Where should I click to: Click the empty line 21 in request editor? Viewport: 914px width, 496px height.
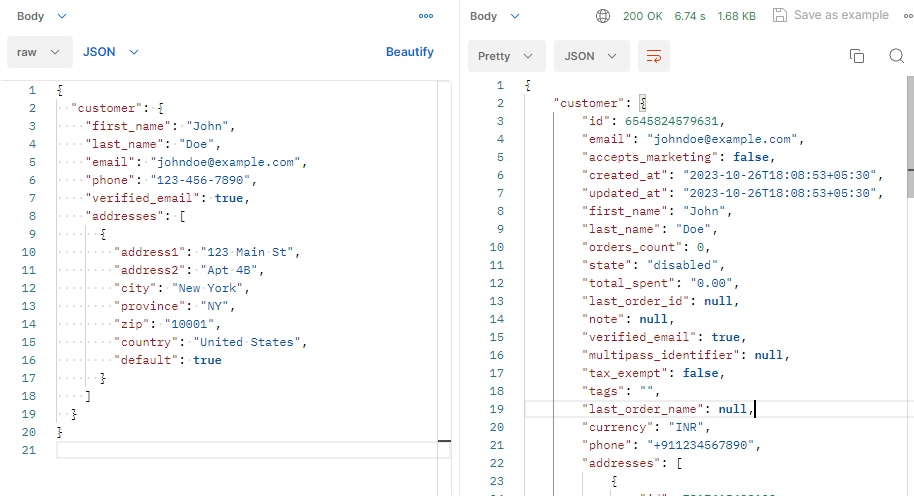point(250,450)
